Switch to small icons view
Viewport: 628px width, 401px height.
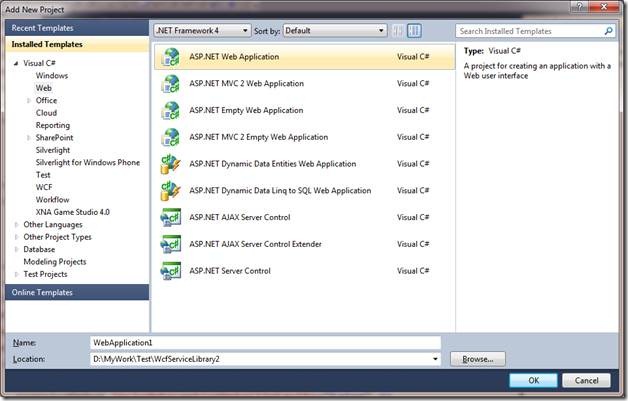point(400,31)
